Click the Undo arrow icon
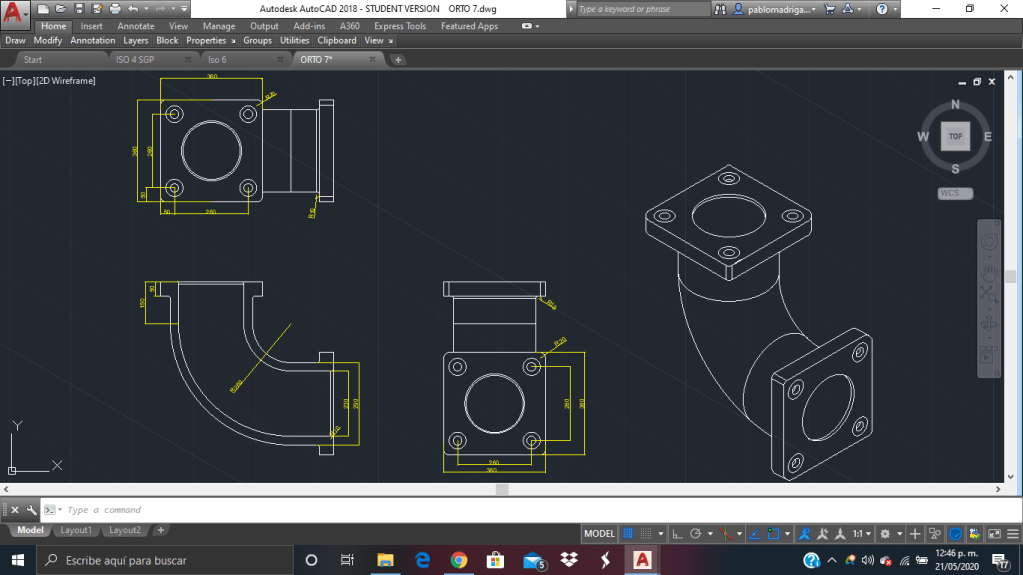 (x=132, y=9)
